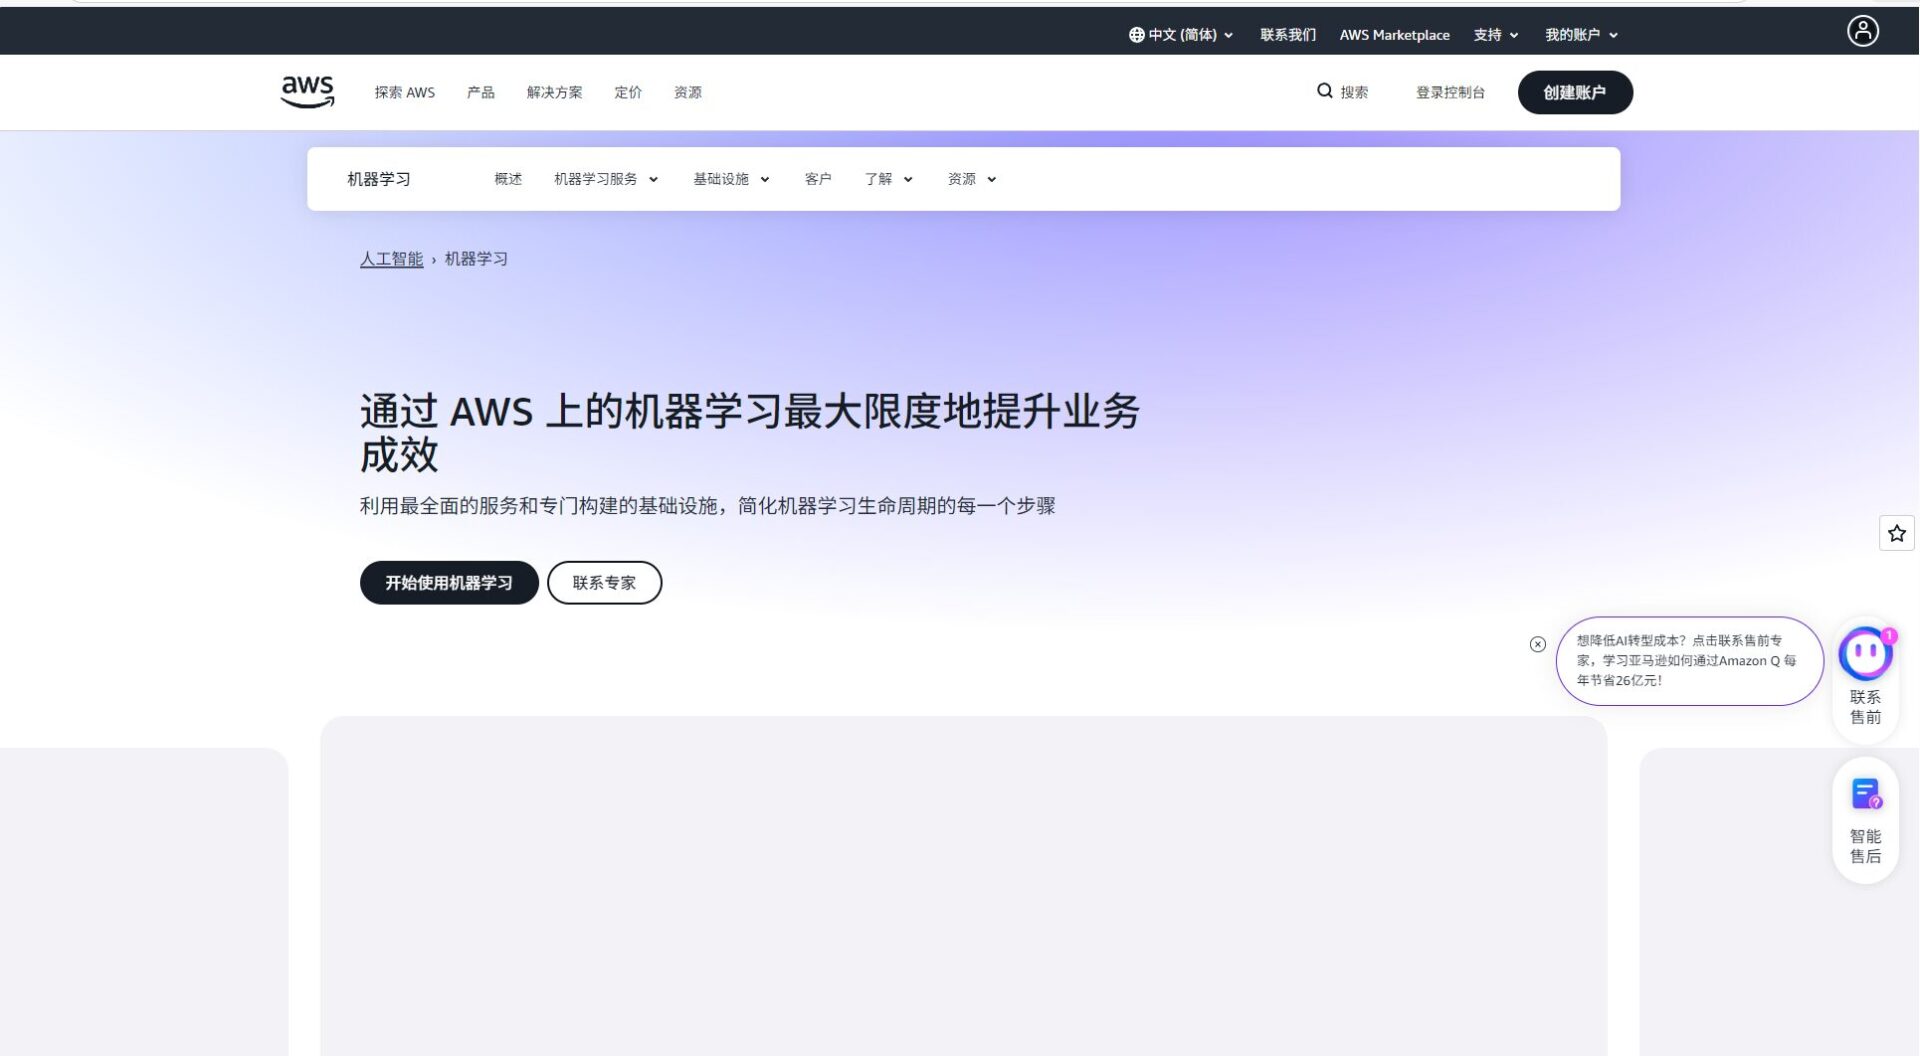1920x1056 pixels.
Task: Select the 概述 tab in machine learning nav
Action: (508, 179)
